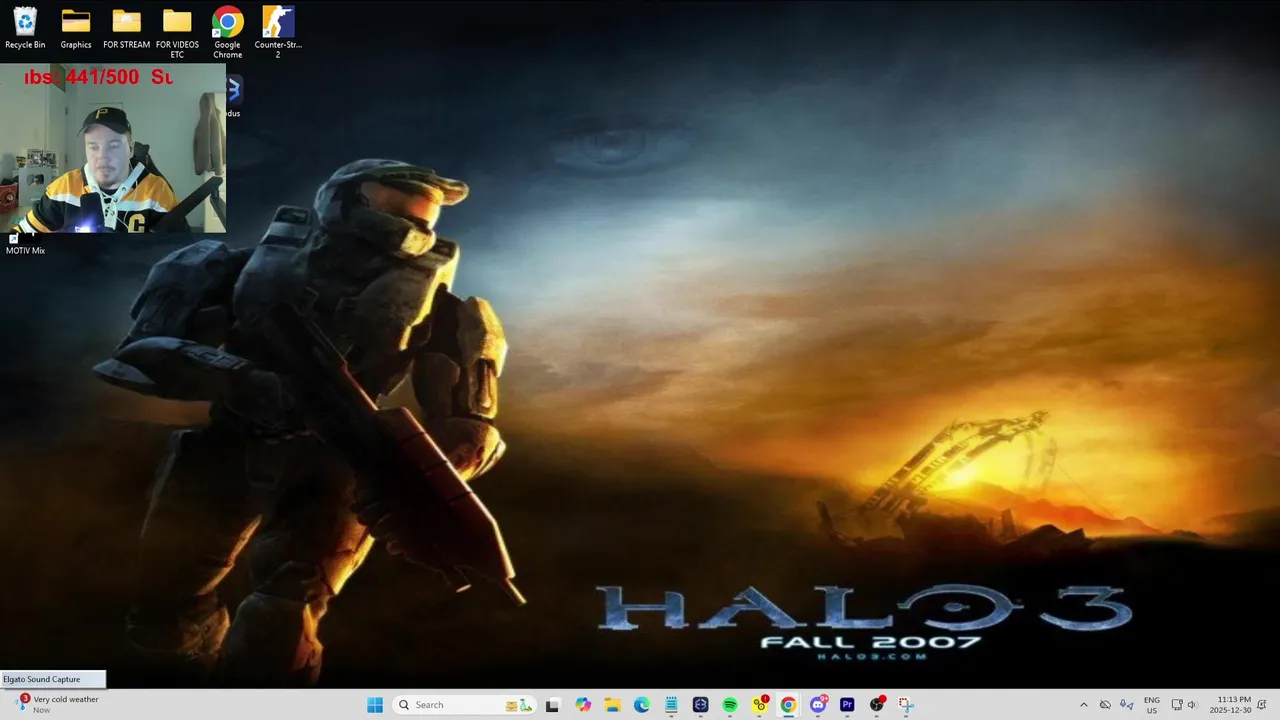The image size is (1280, 720).
Task: Open the Graphics desktop folder
Action: 76,27
